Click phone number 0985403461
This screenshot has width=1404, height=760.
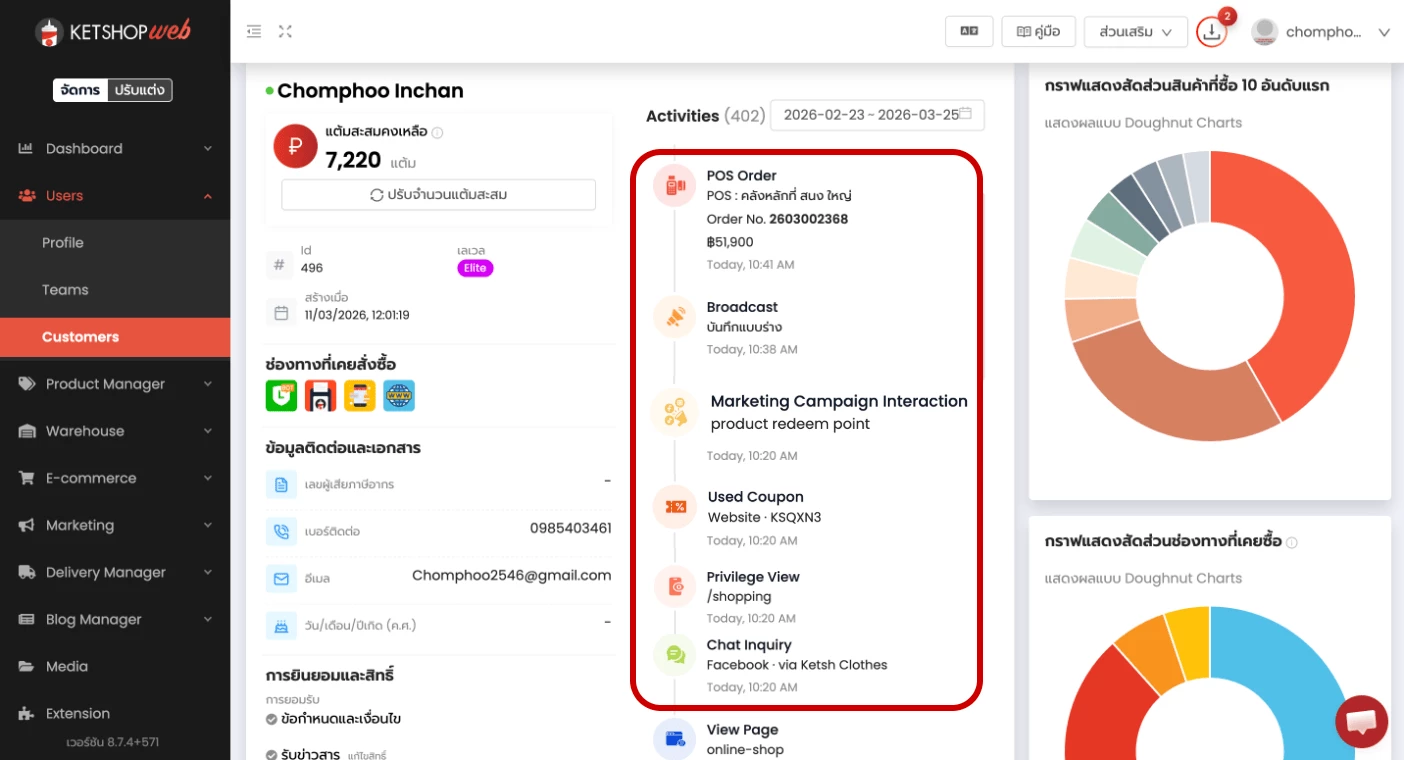[570, 528]
